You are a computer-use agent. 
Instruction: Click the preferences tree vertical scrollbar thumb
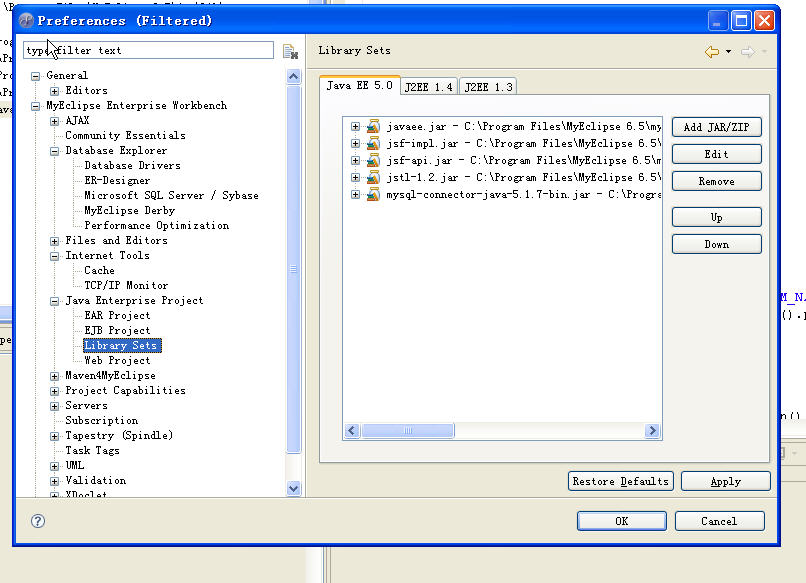pyautogui.click(x=294, y=269)
